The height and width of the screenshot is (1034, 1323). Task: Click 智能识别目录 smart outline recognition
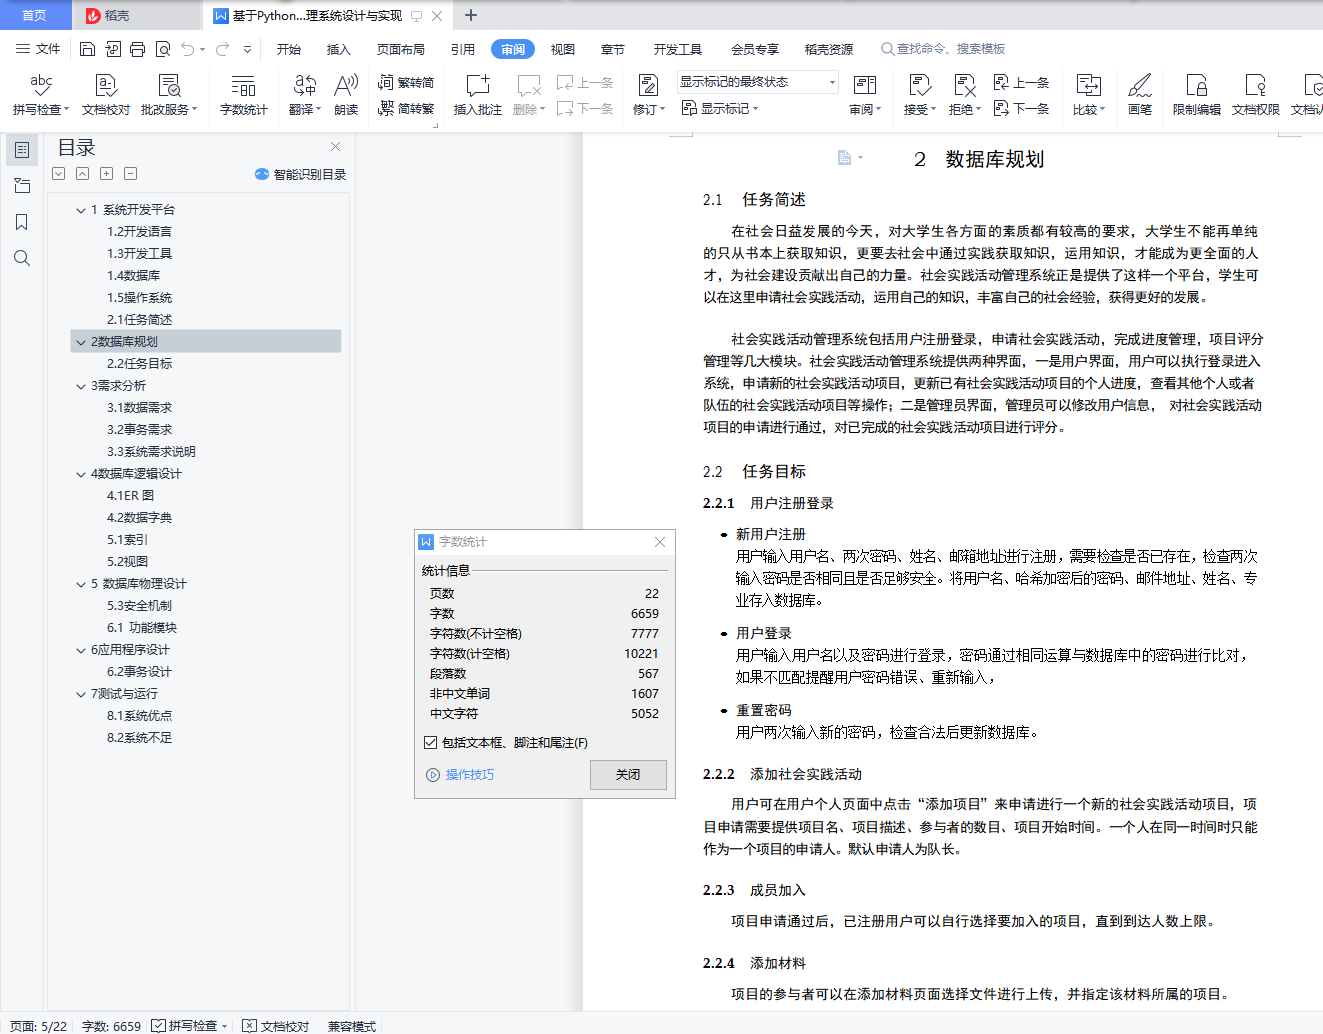301,174
